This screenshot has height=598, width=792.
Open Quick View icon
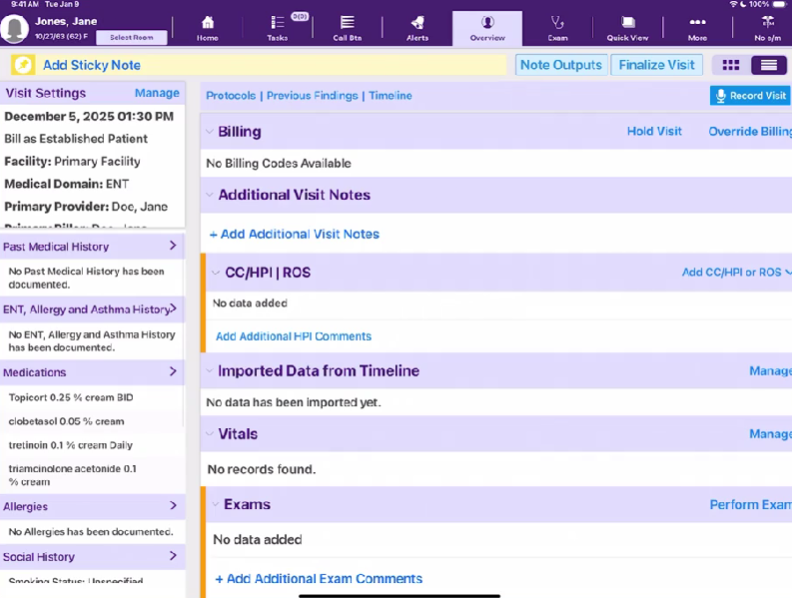tap(628, 23)
